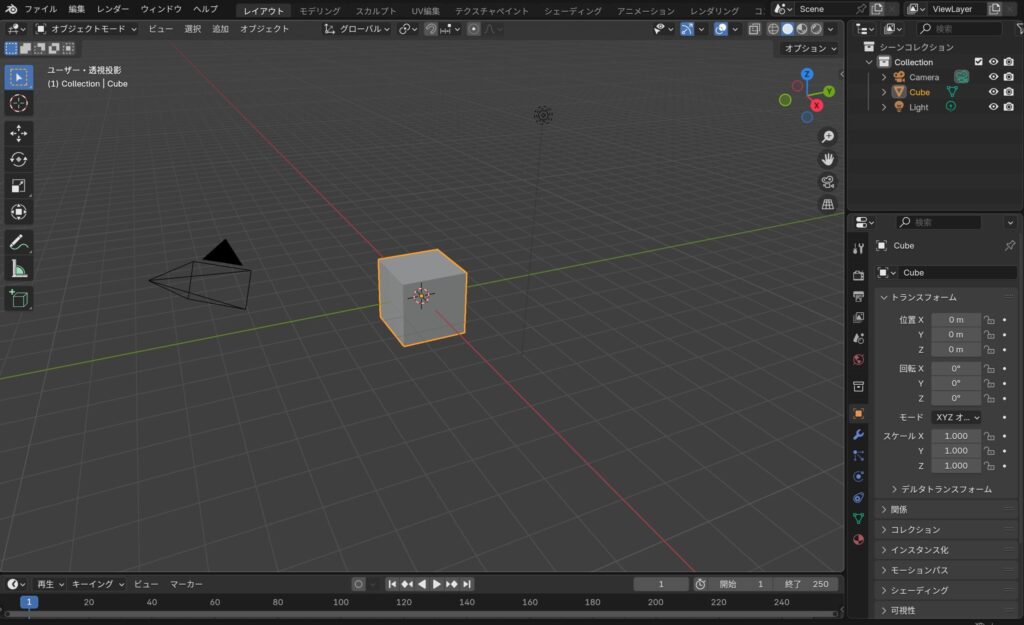
Task: Open the World properties tab
Action: click(x=859, y=360)
